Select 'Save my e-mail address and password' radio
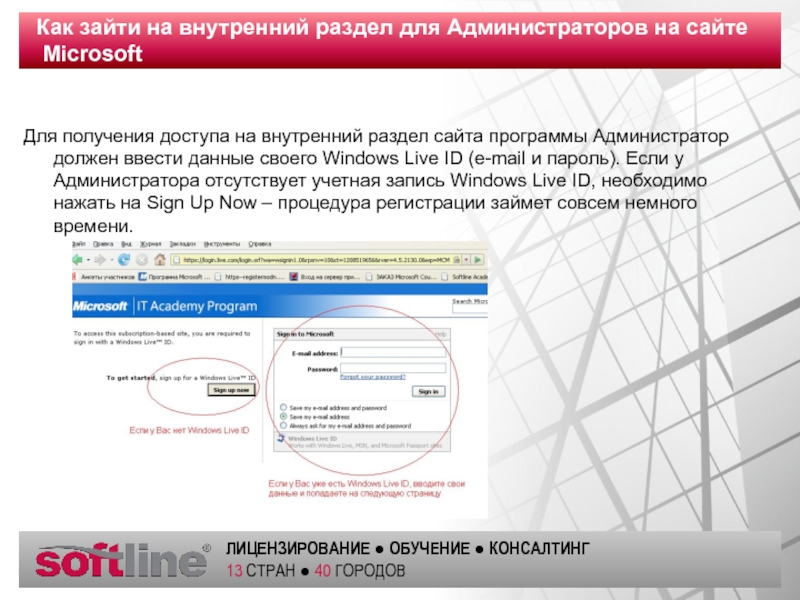 tap(283, 407)
